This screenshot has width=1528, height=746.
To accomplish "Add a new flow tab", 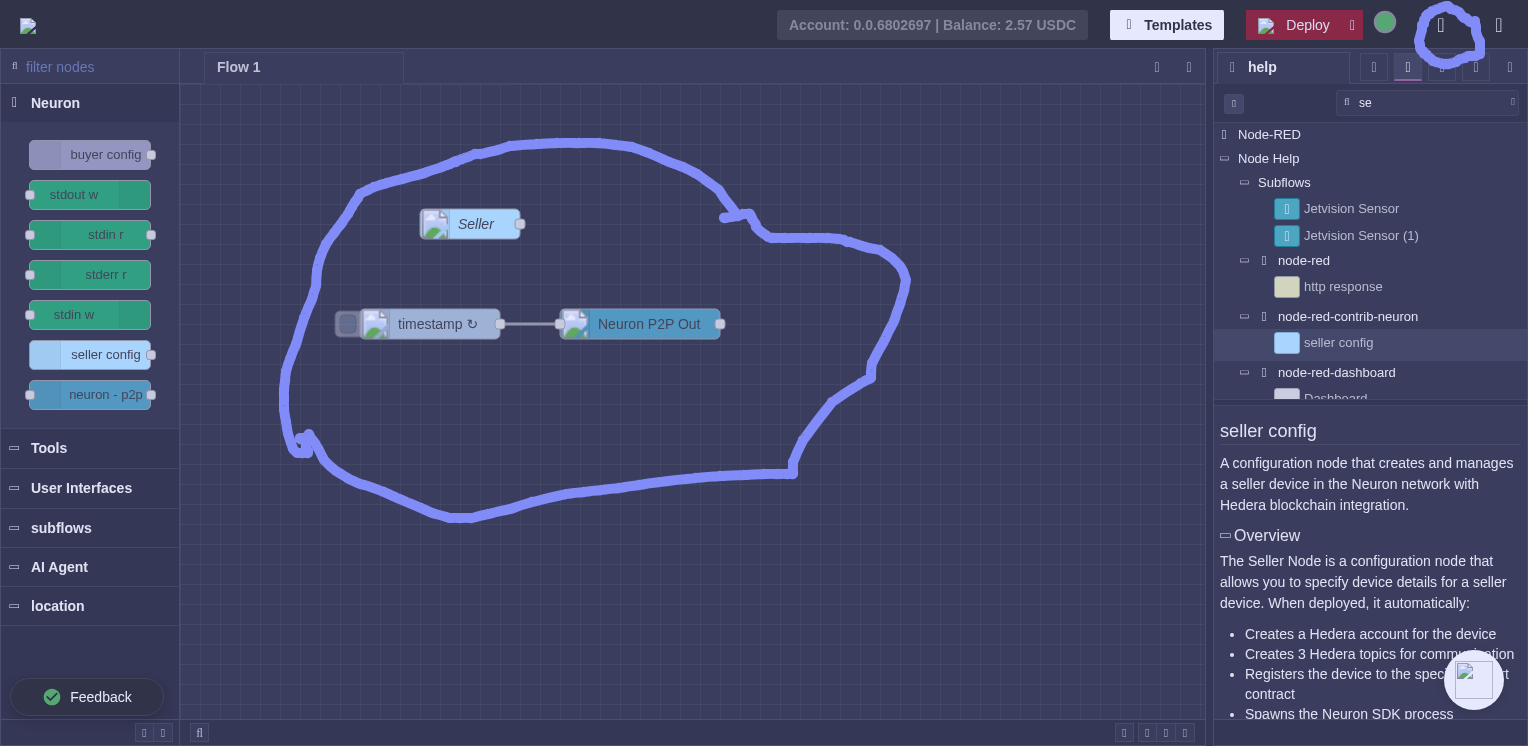I will pyautogui.click(x=1157, y=67).
